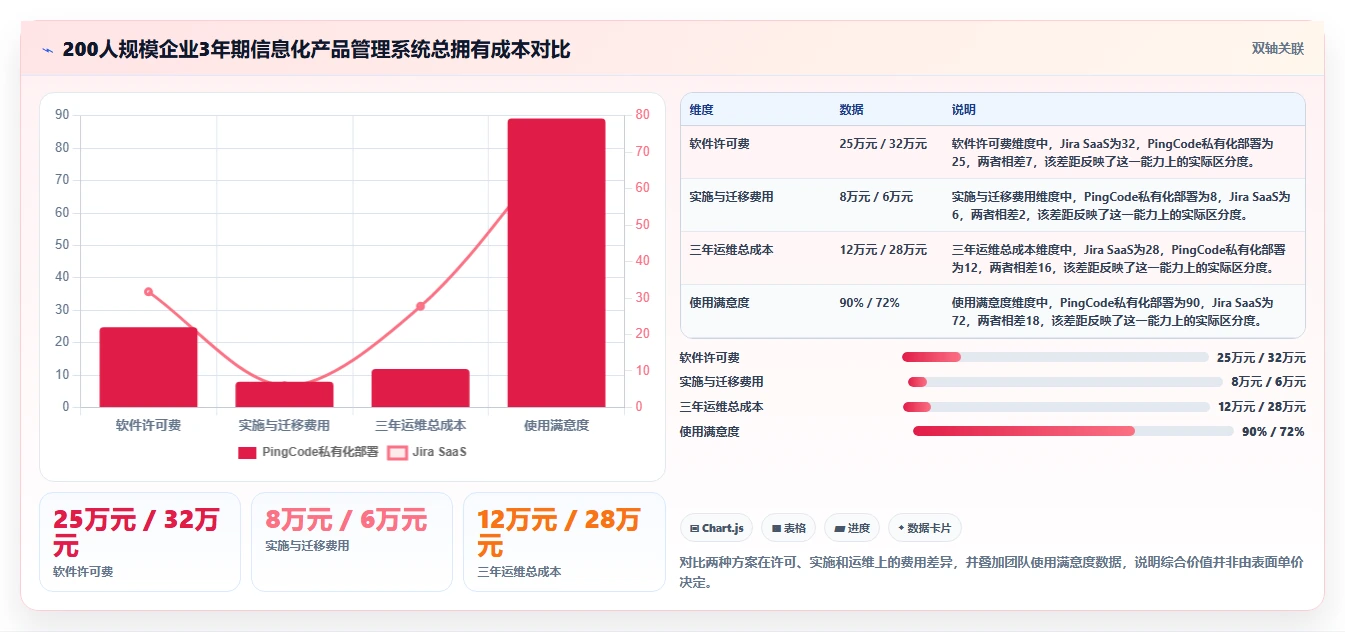Image resolution: width=1345 pixels, height=632 pixels.
Task: Open the 8万元 / 6万元 data card
Action: 352,542
